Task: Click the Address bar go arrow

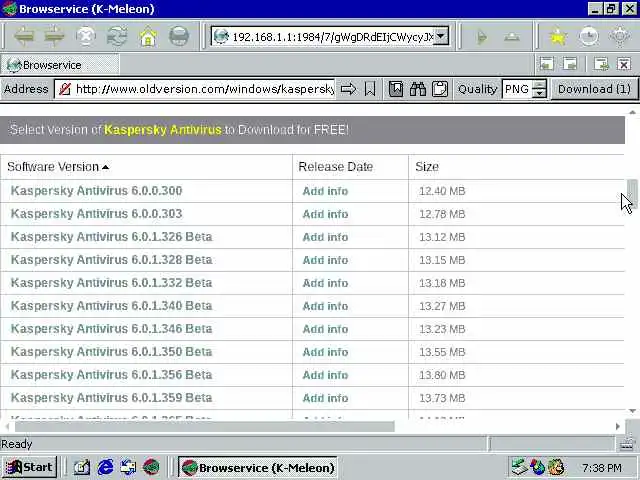Action: point(348,89)
